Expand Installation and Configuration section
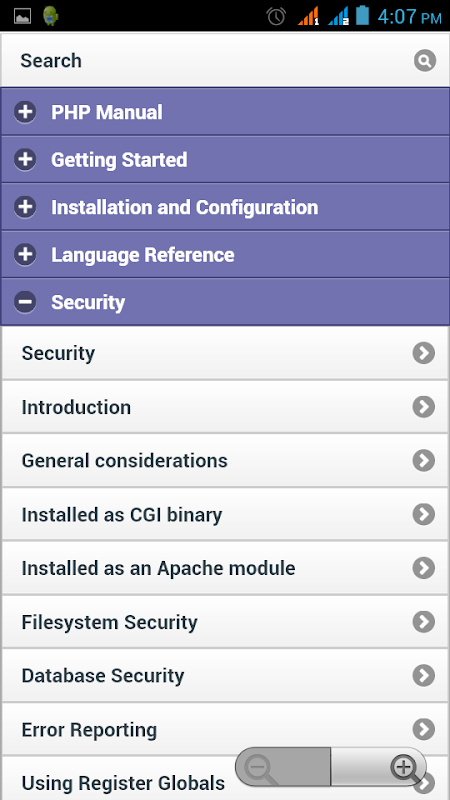450x800 pixels. tap(225, 207)
